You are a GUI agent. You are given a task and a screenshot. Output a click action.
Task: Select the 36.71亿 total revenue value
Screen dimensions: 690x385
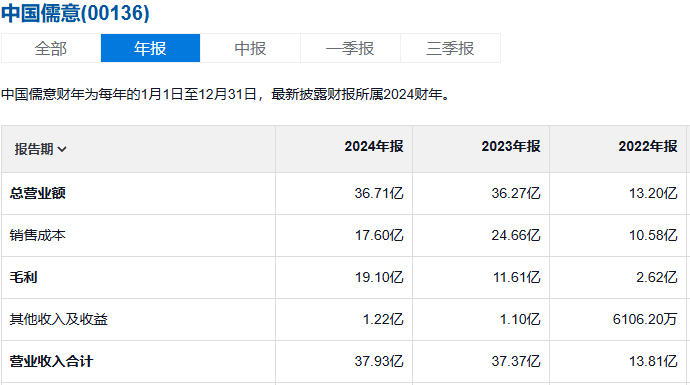tap(379, 193)
